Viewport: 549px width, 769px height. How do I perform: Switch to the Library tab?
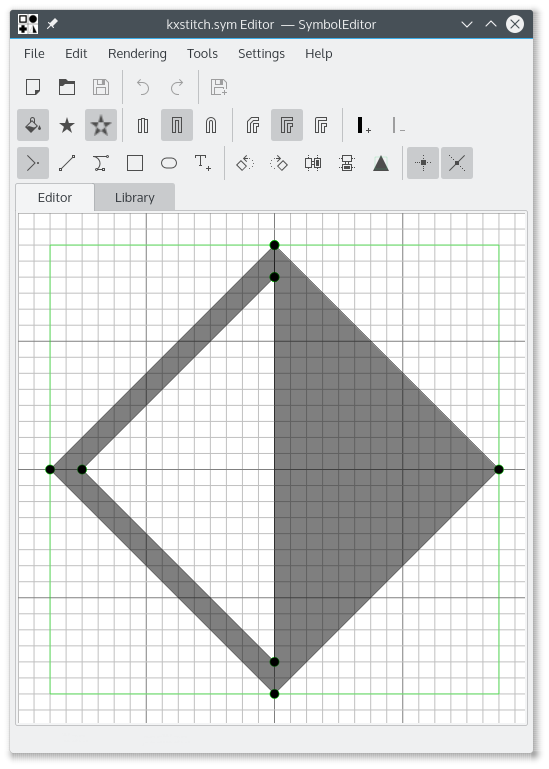[x=134, y=198]
